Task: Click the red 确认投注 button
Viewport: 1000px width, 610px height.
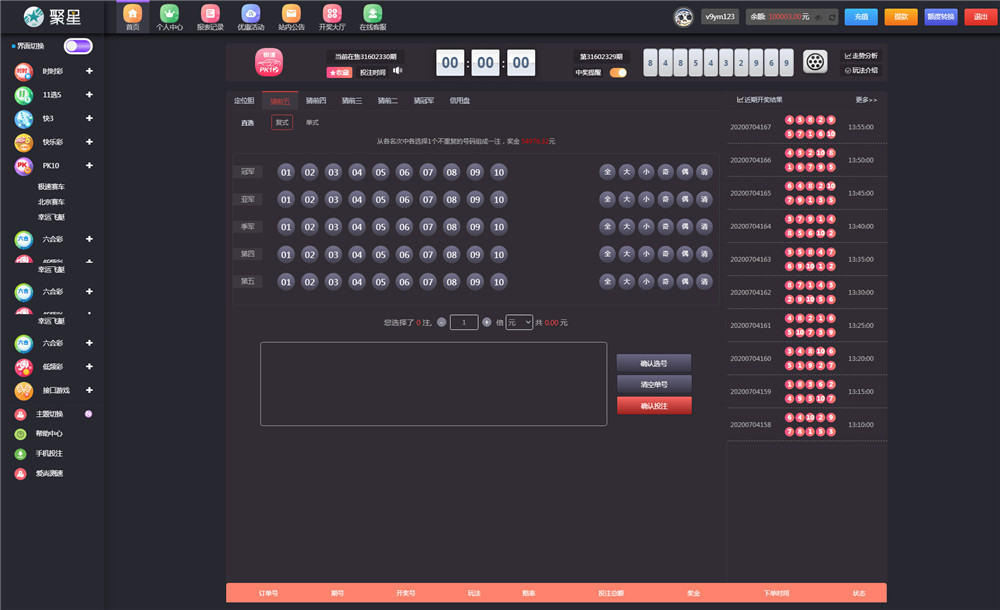Action: (x=653, y=405)
